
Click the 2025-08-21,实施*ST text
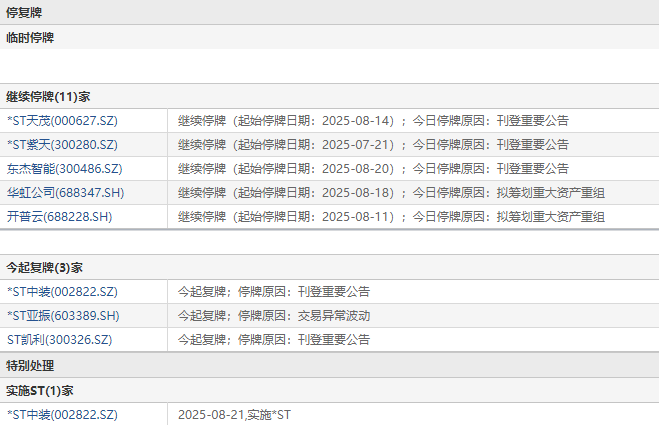pos(234,415)
